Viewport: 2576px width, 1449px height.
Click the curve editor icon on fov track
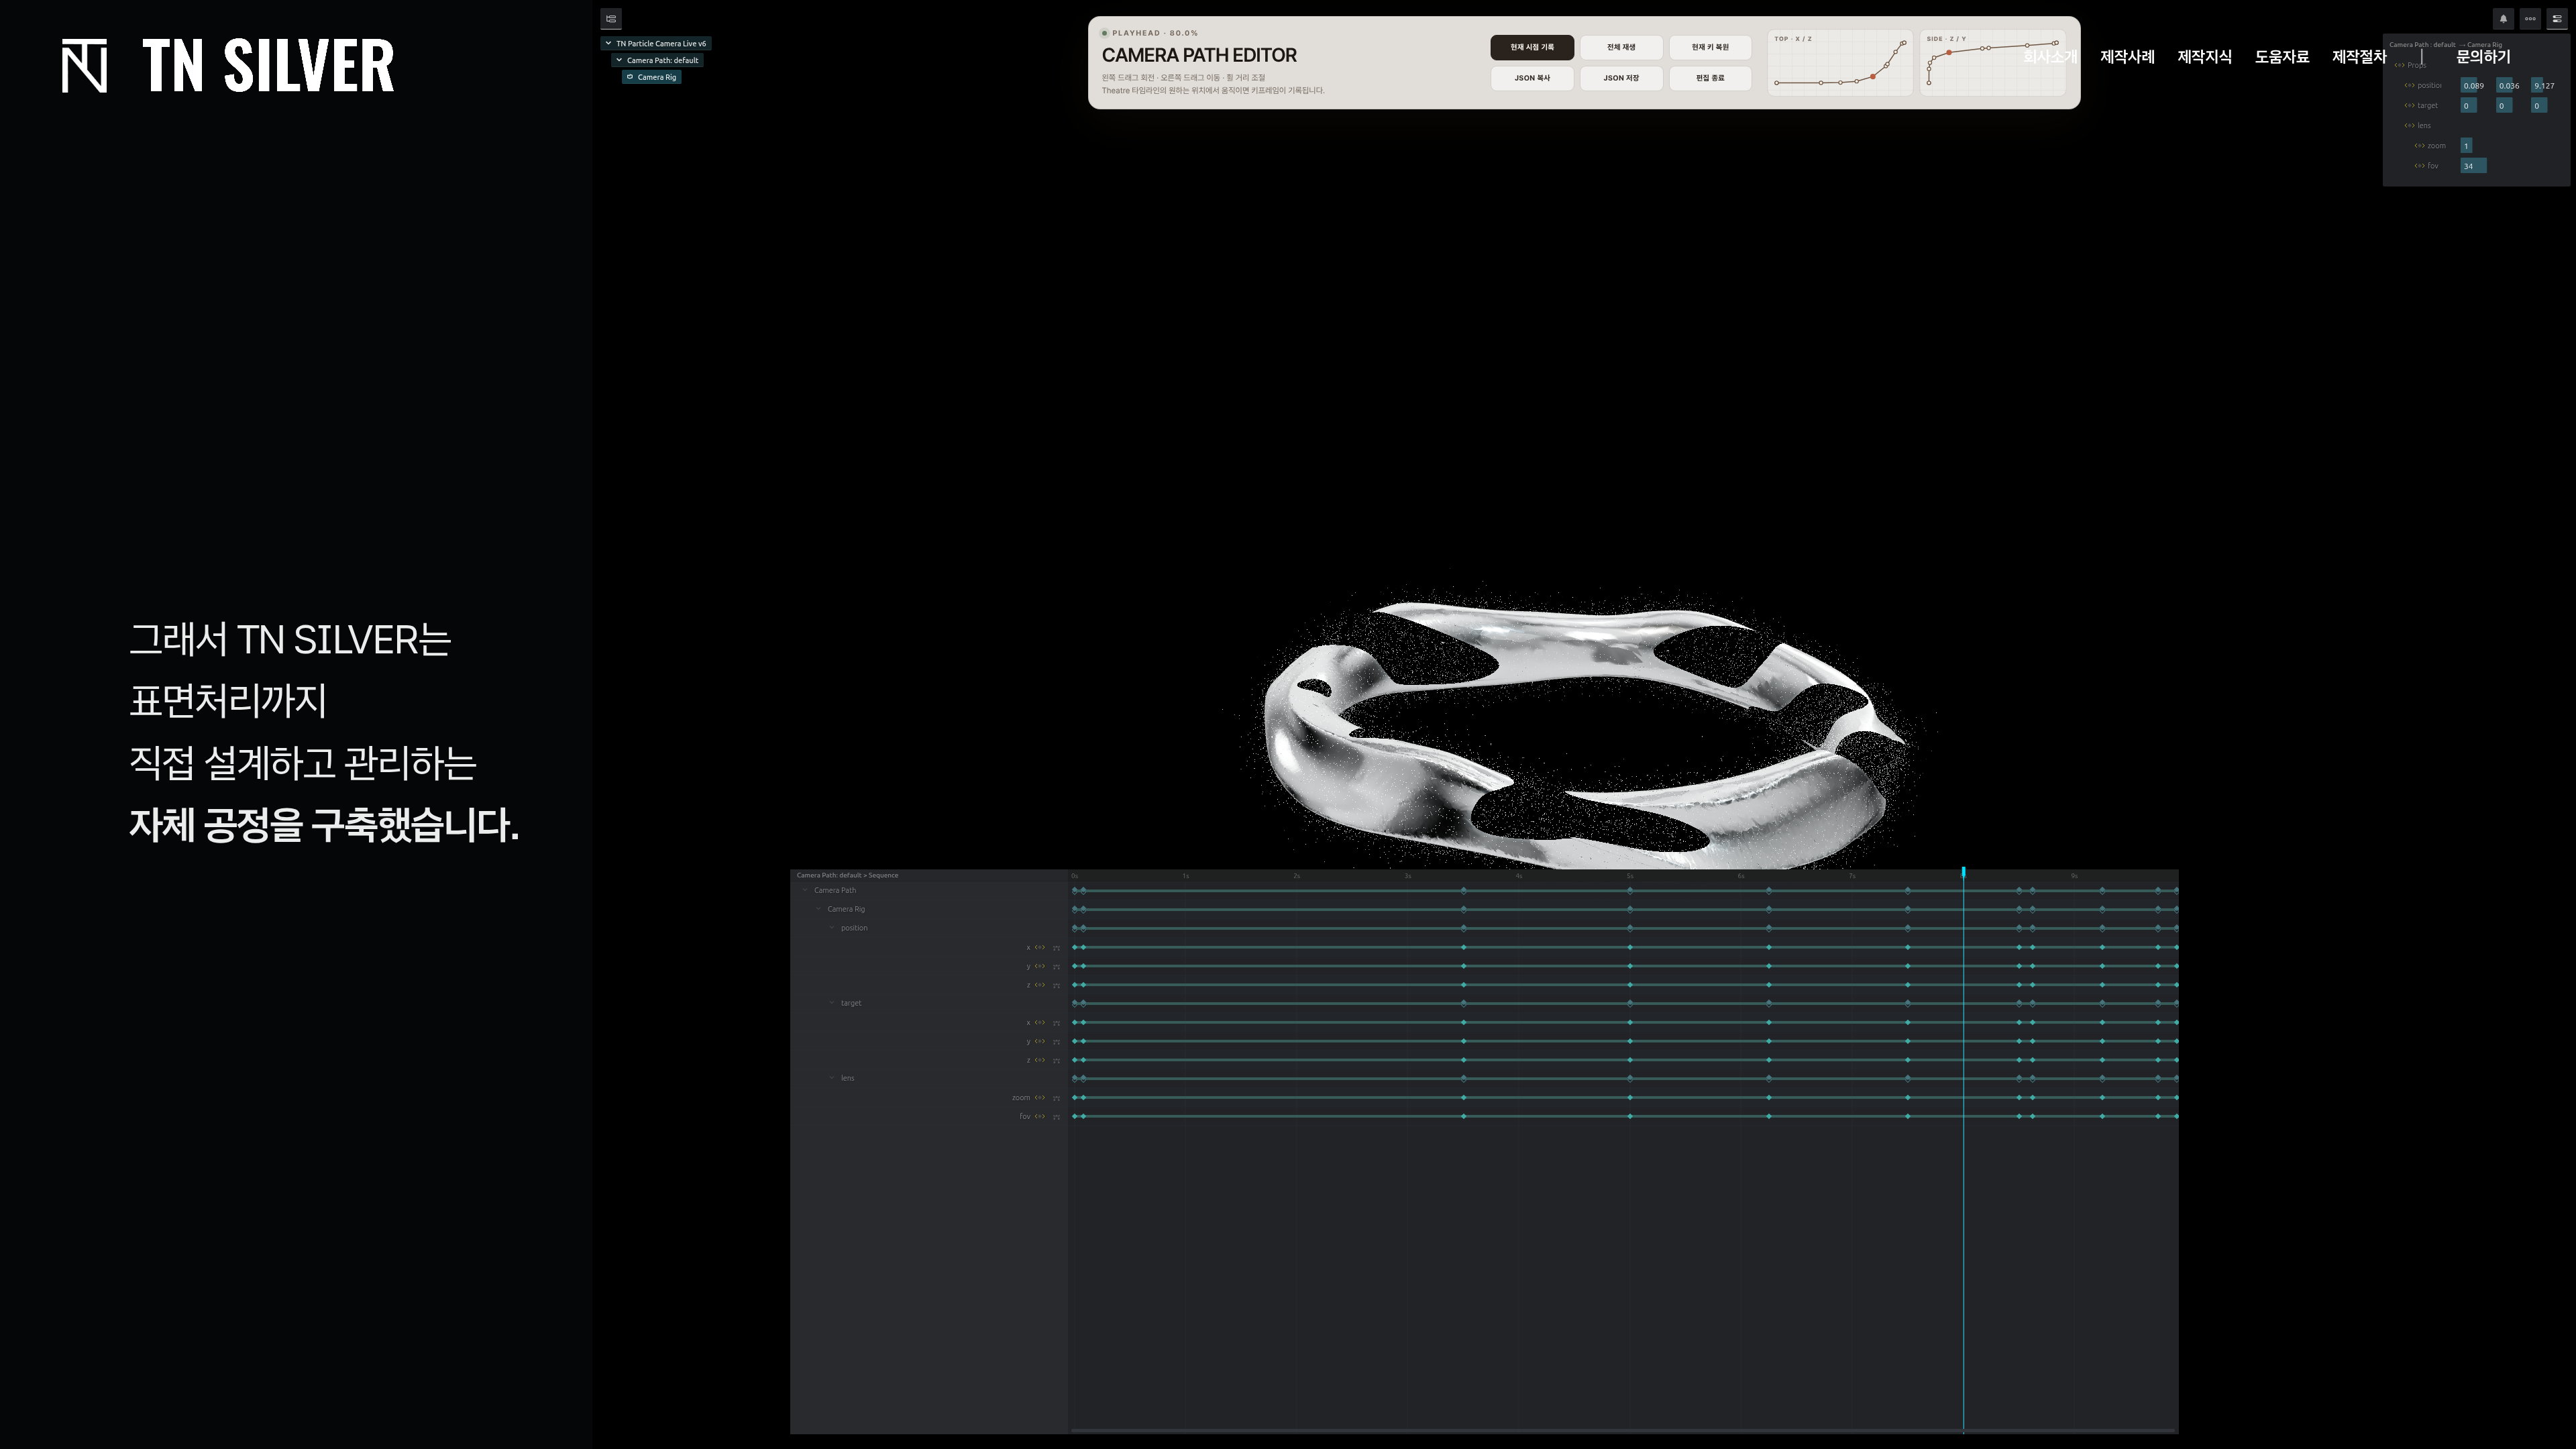(1056, 1117)
